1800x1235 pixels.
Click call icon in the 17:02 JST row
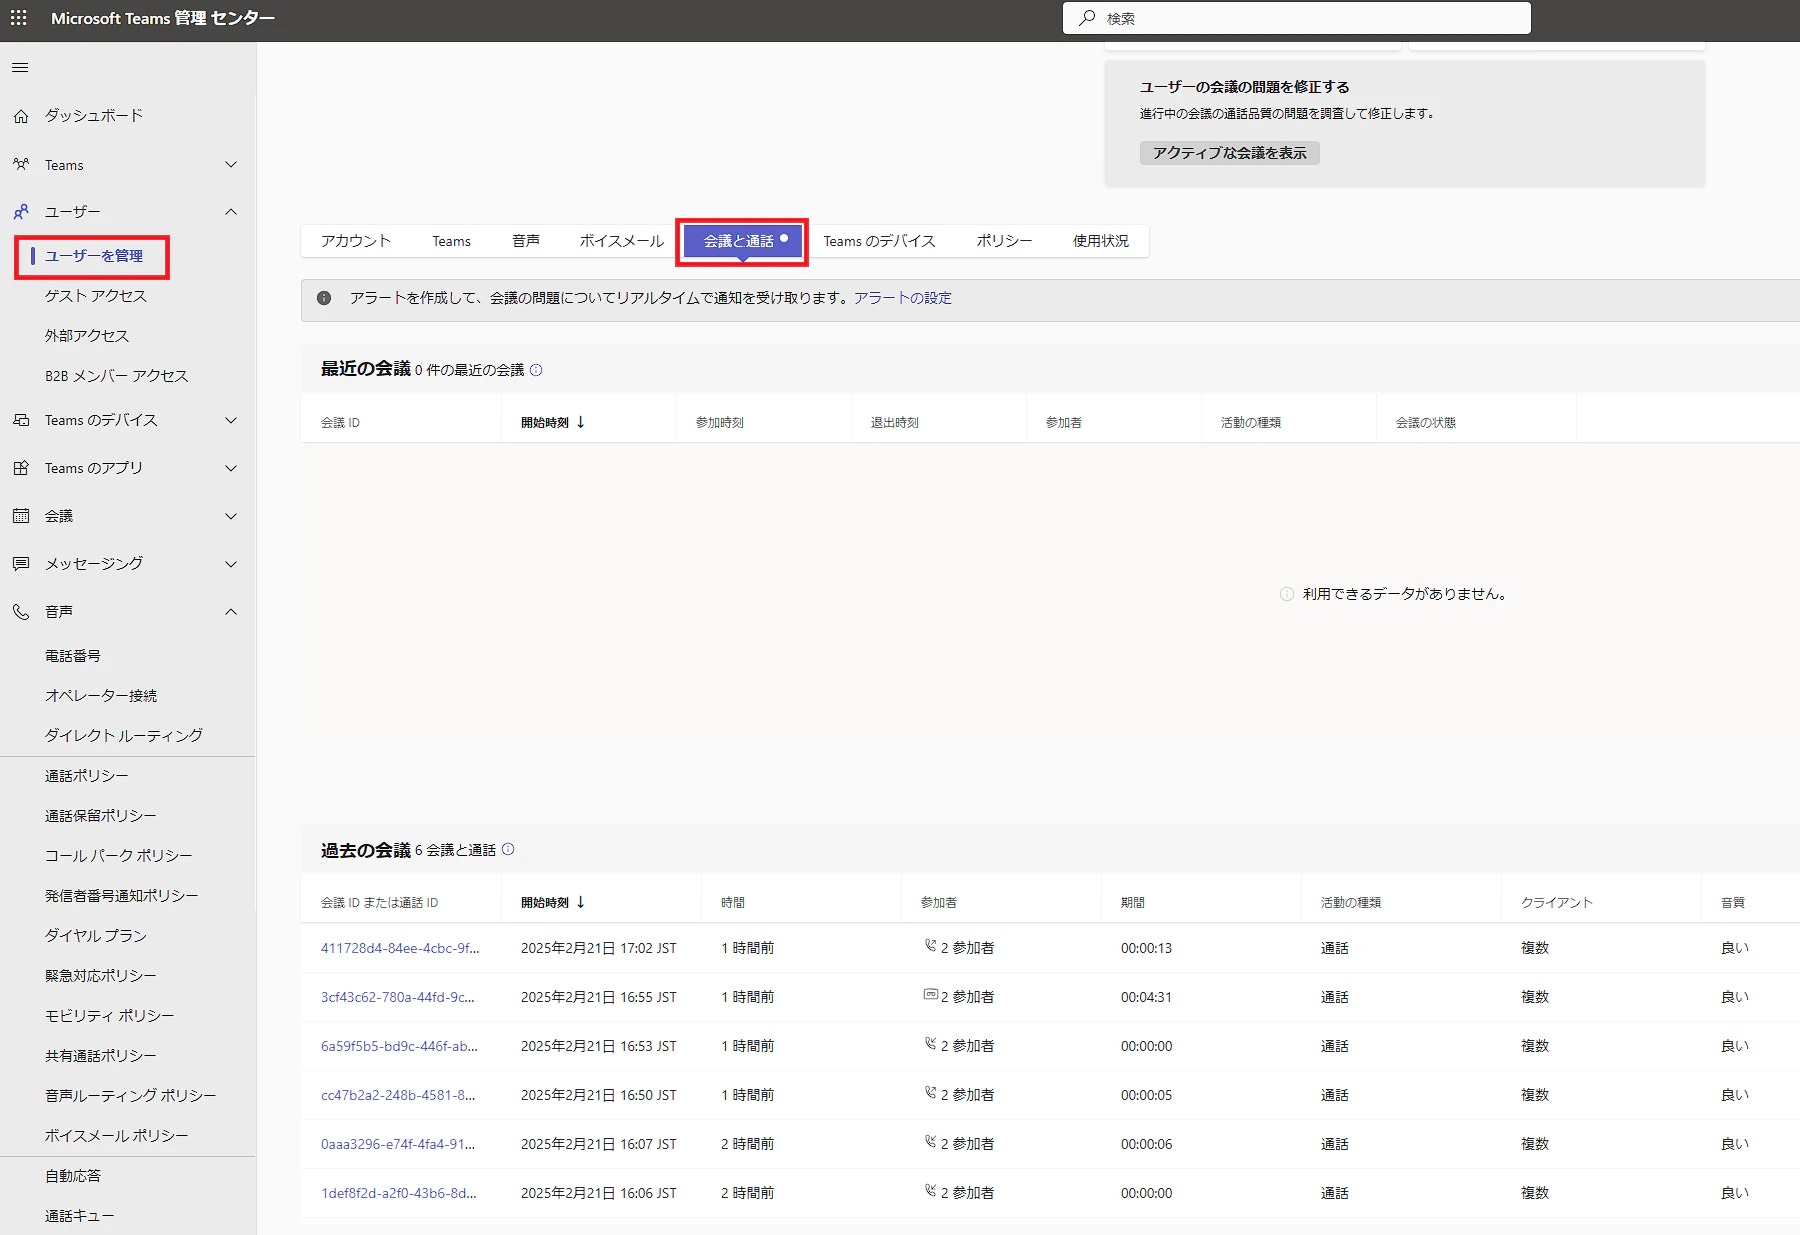tap(930, 945)
